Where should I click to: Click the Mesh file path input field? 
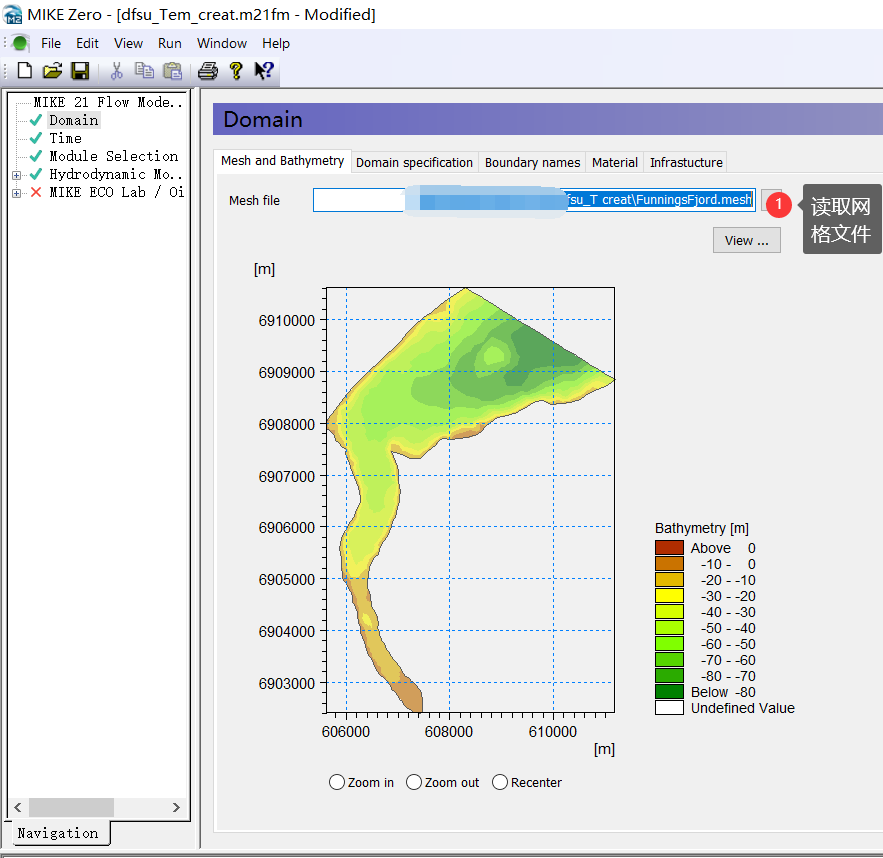pyautogui.click(x=360, y=200)
